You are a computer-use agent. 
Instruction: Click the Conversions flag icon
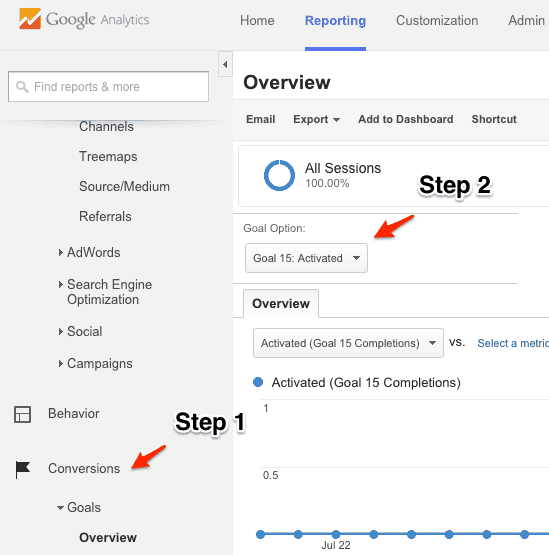(23, 469)
